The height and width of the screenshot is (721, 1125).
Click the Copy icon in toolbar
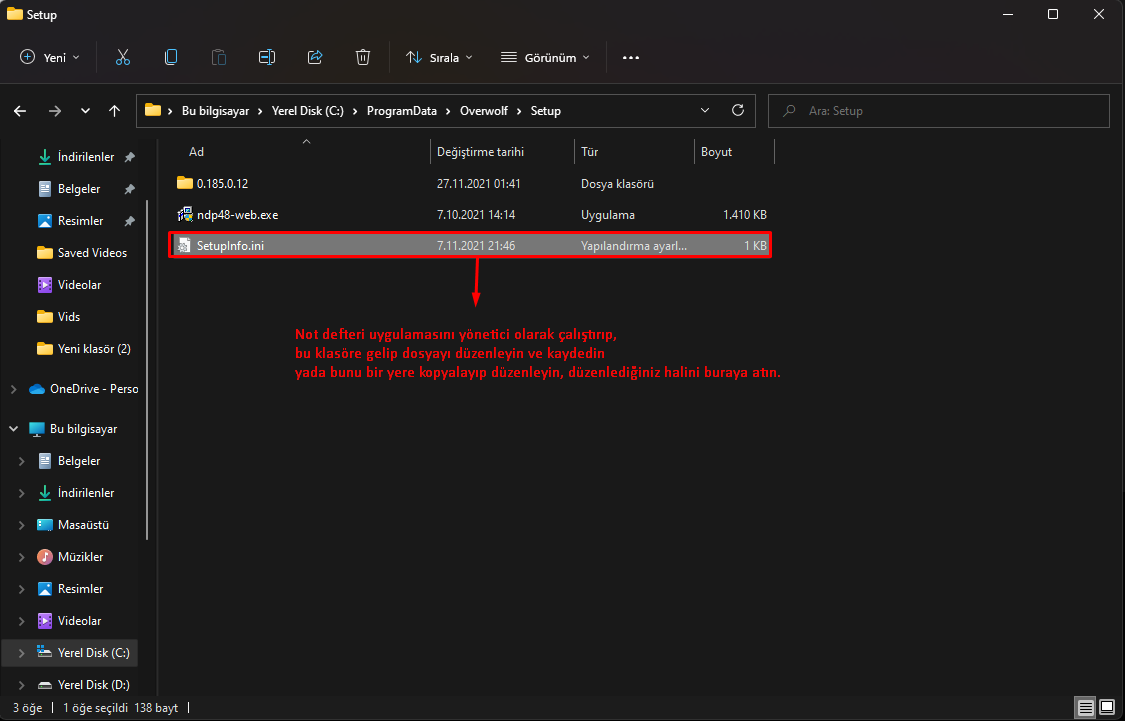point(171,57)
